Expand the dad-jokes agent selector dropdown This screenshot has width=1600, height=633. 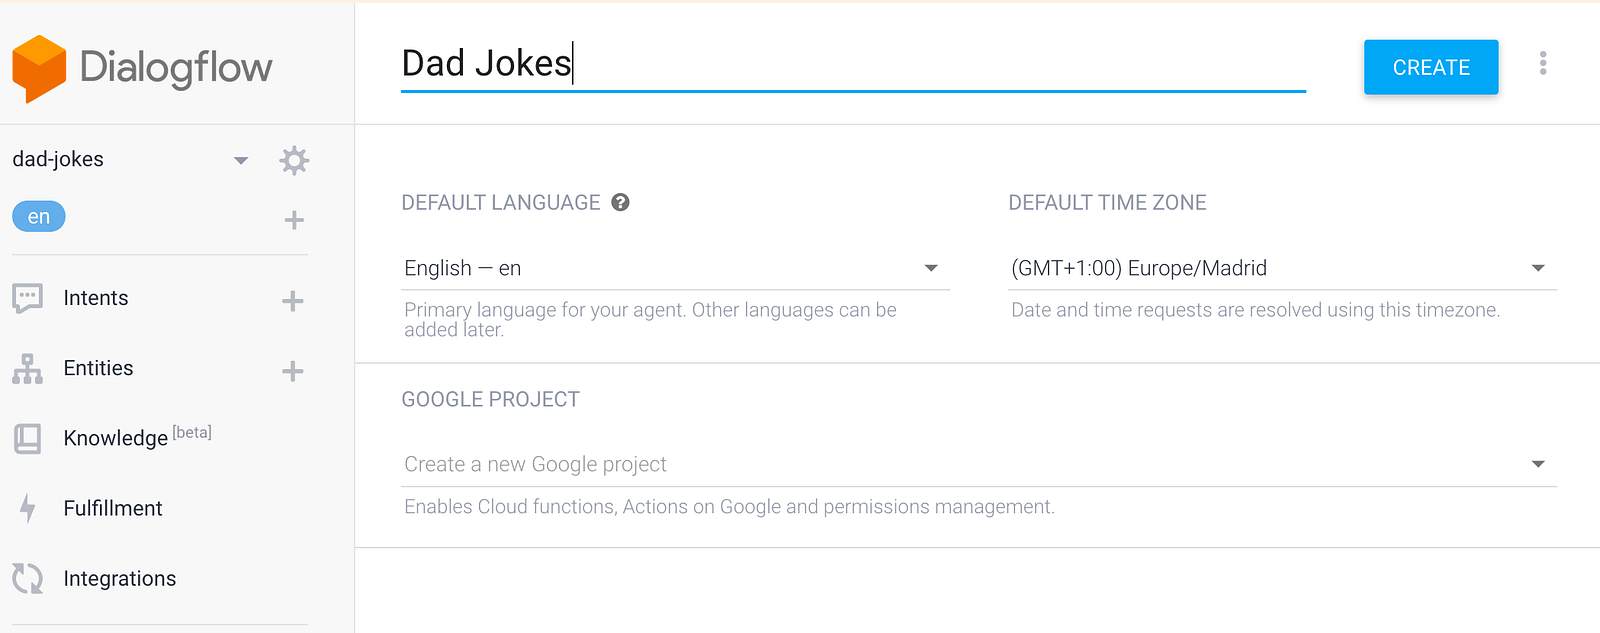[240, 160]
